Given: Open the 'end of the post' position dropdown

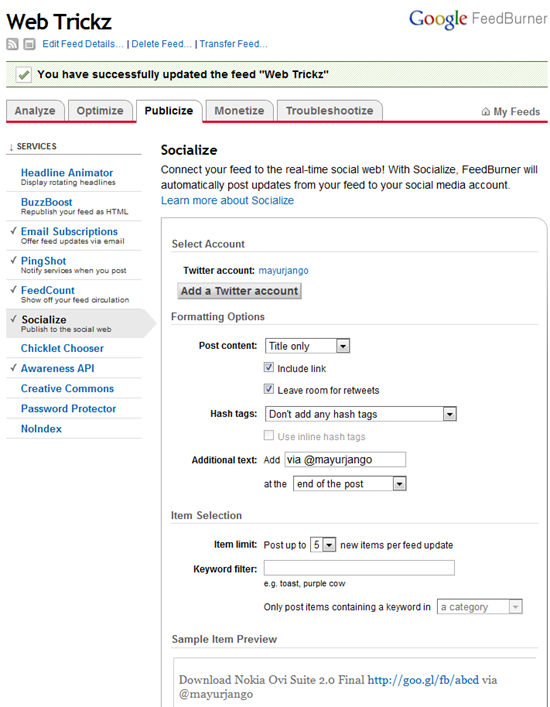Looking at the screenshot, I should (349, 484).
